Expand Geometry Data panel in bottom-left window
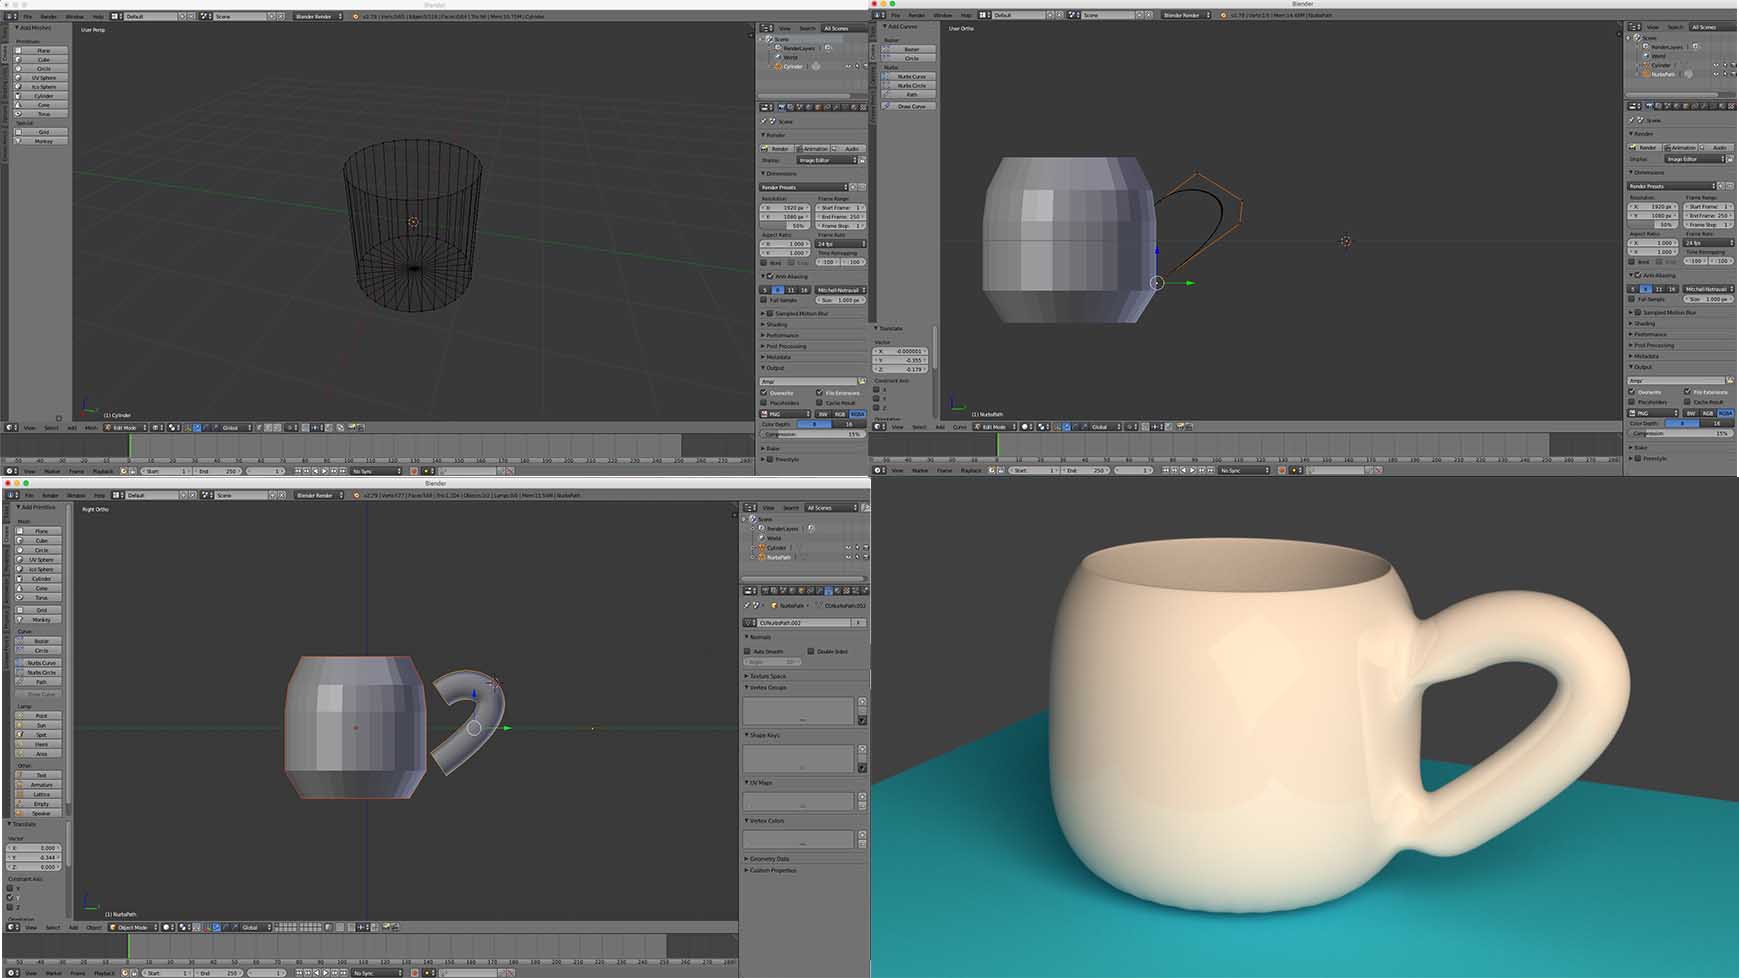 770,859
